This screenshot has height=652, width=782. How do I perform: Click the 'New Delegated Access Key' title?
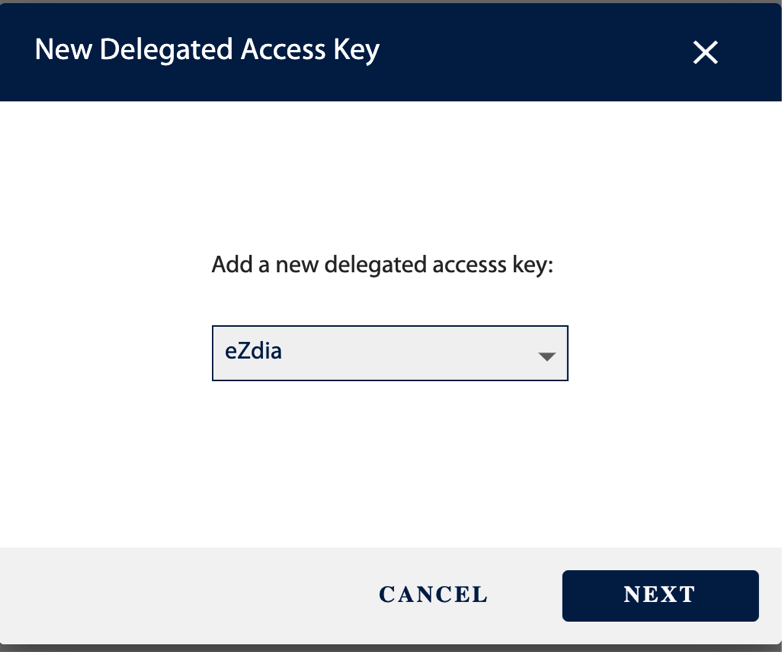(x=207, y=50)
